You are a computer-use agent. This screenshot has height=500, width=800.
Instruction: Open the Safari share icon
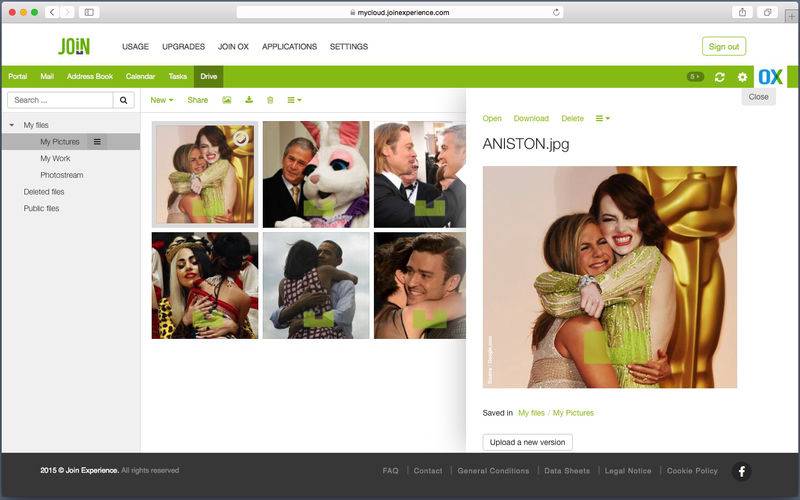742,12
